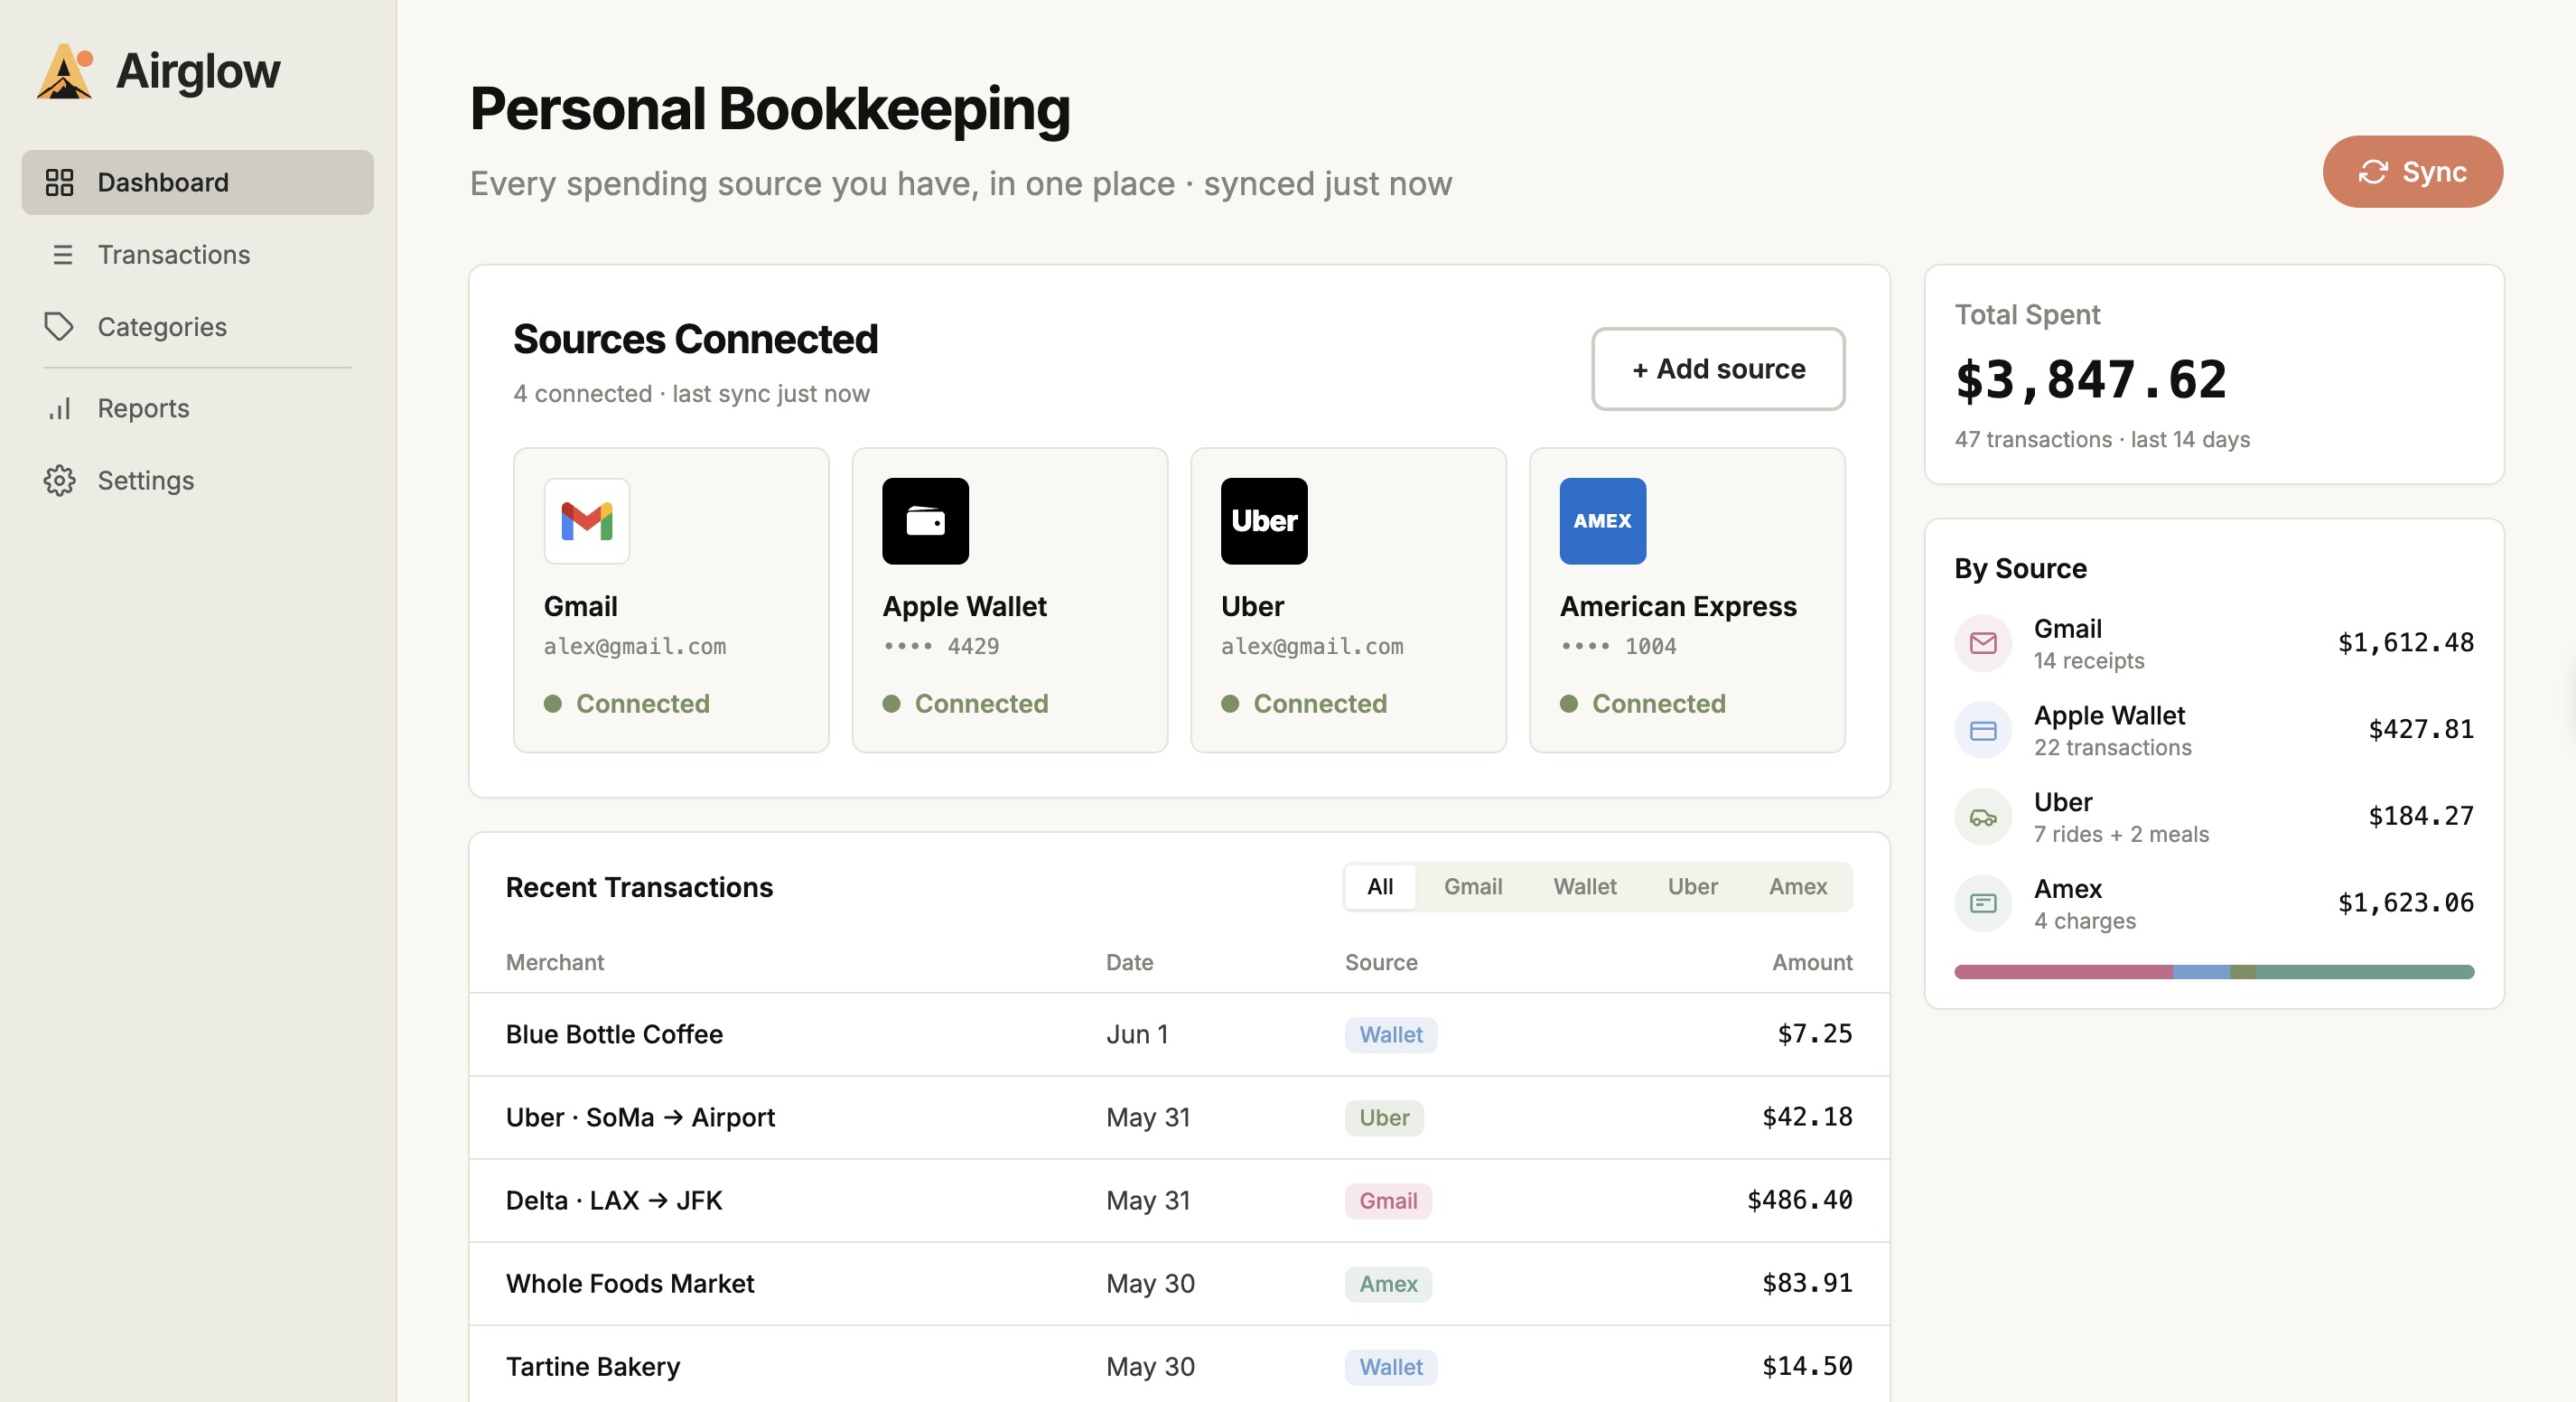
Task: Open the Reports page
Action: (198, 408)
